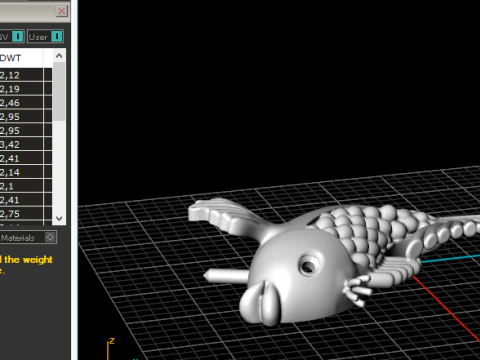Open the Materials selector
Screen dimensions: 480x360
tap(28, 238)
